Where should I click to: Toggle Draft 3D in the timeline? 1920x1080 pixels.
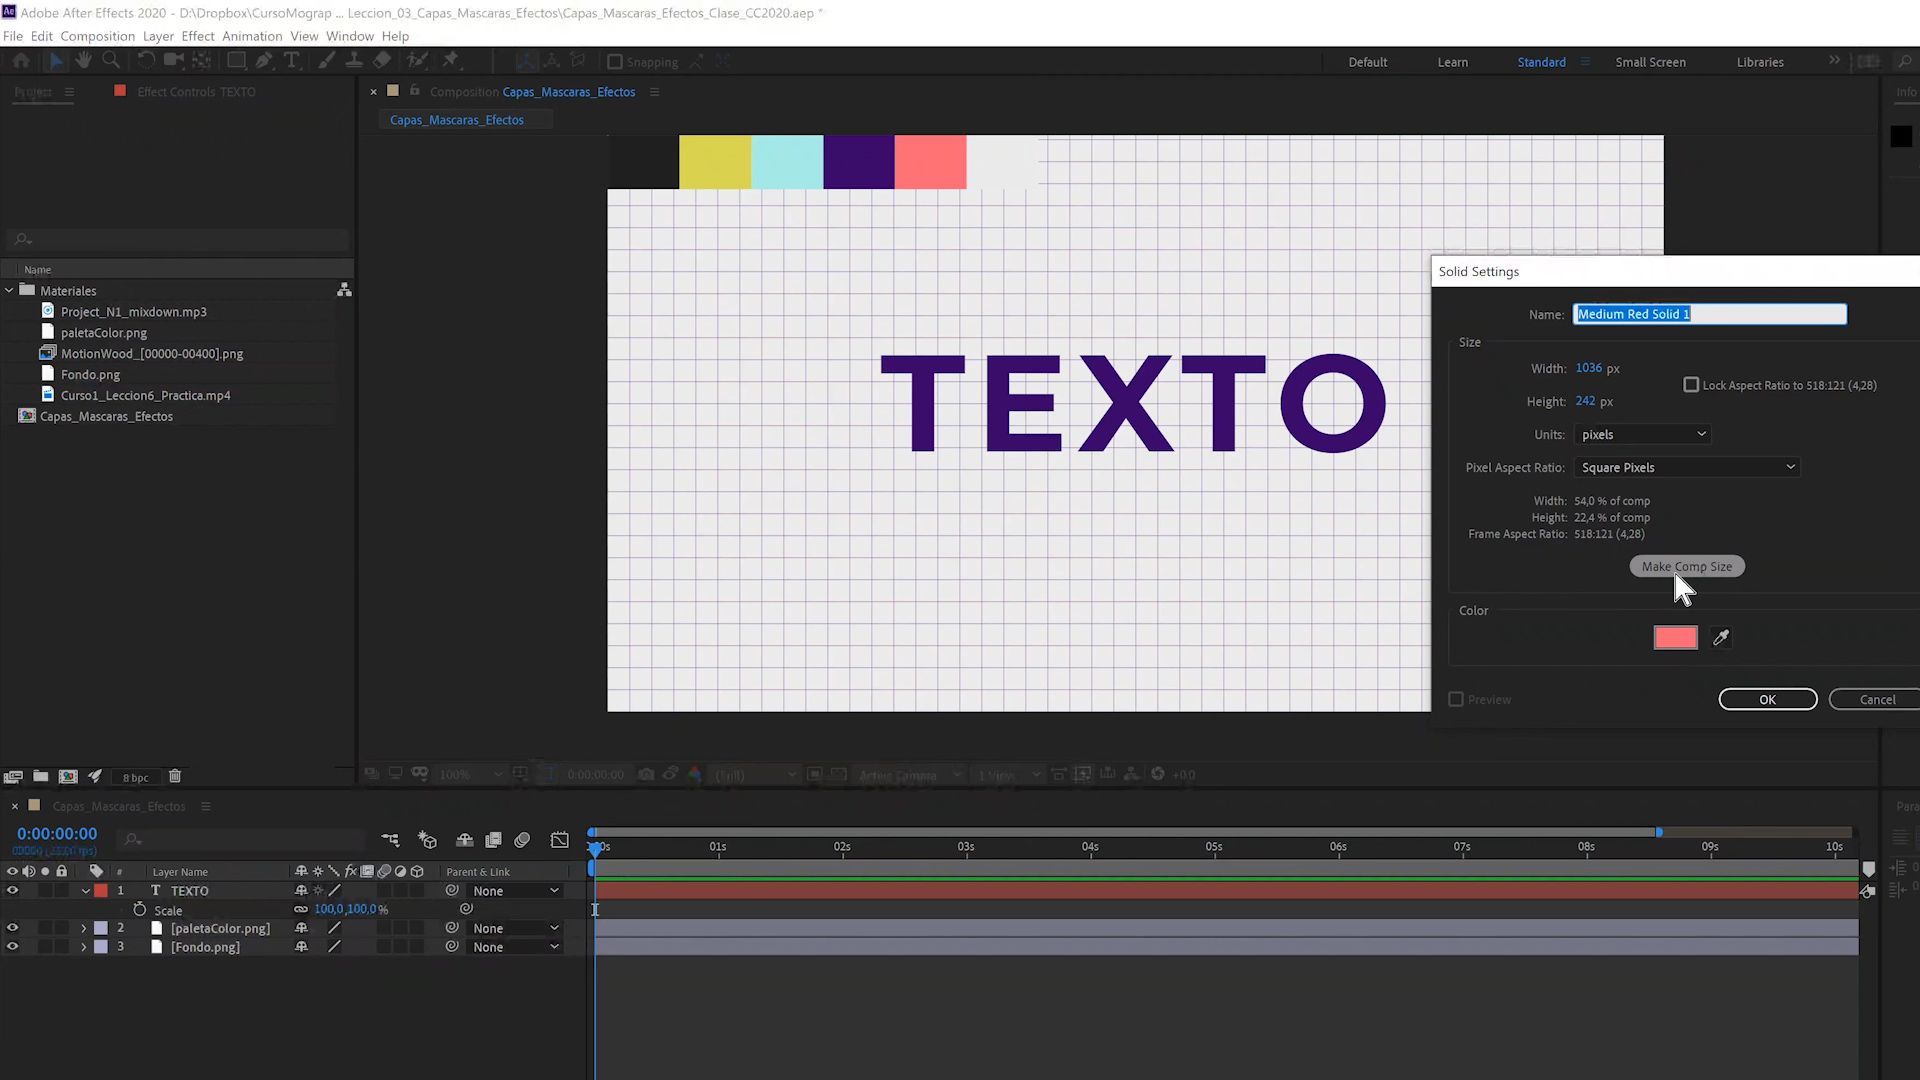point(428,840)
